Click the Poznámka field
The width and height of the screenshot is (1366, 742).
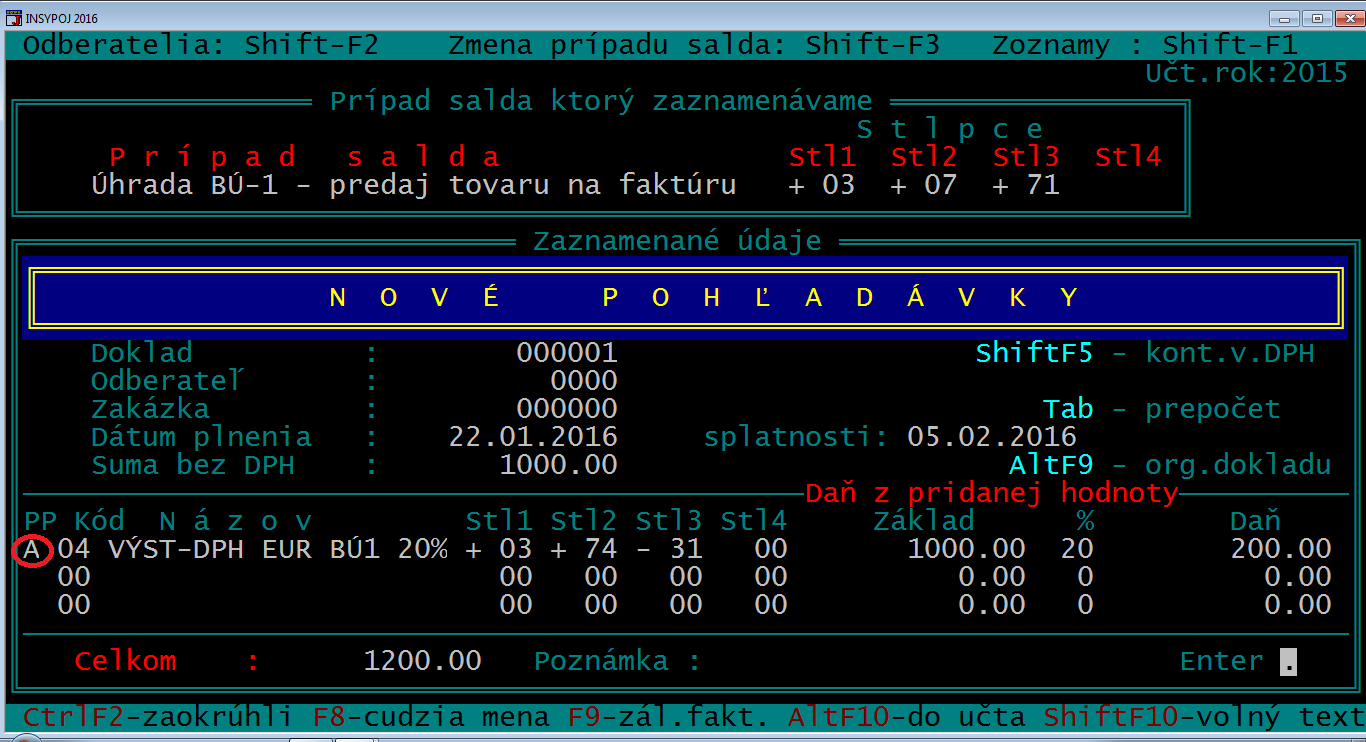(x=618, y=661)
